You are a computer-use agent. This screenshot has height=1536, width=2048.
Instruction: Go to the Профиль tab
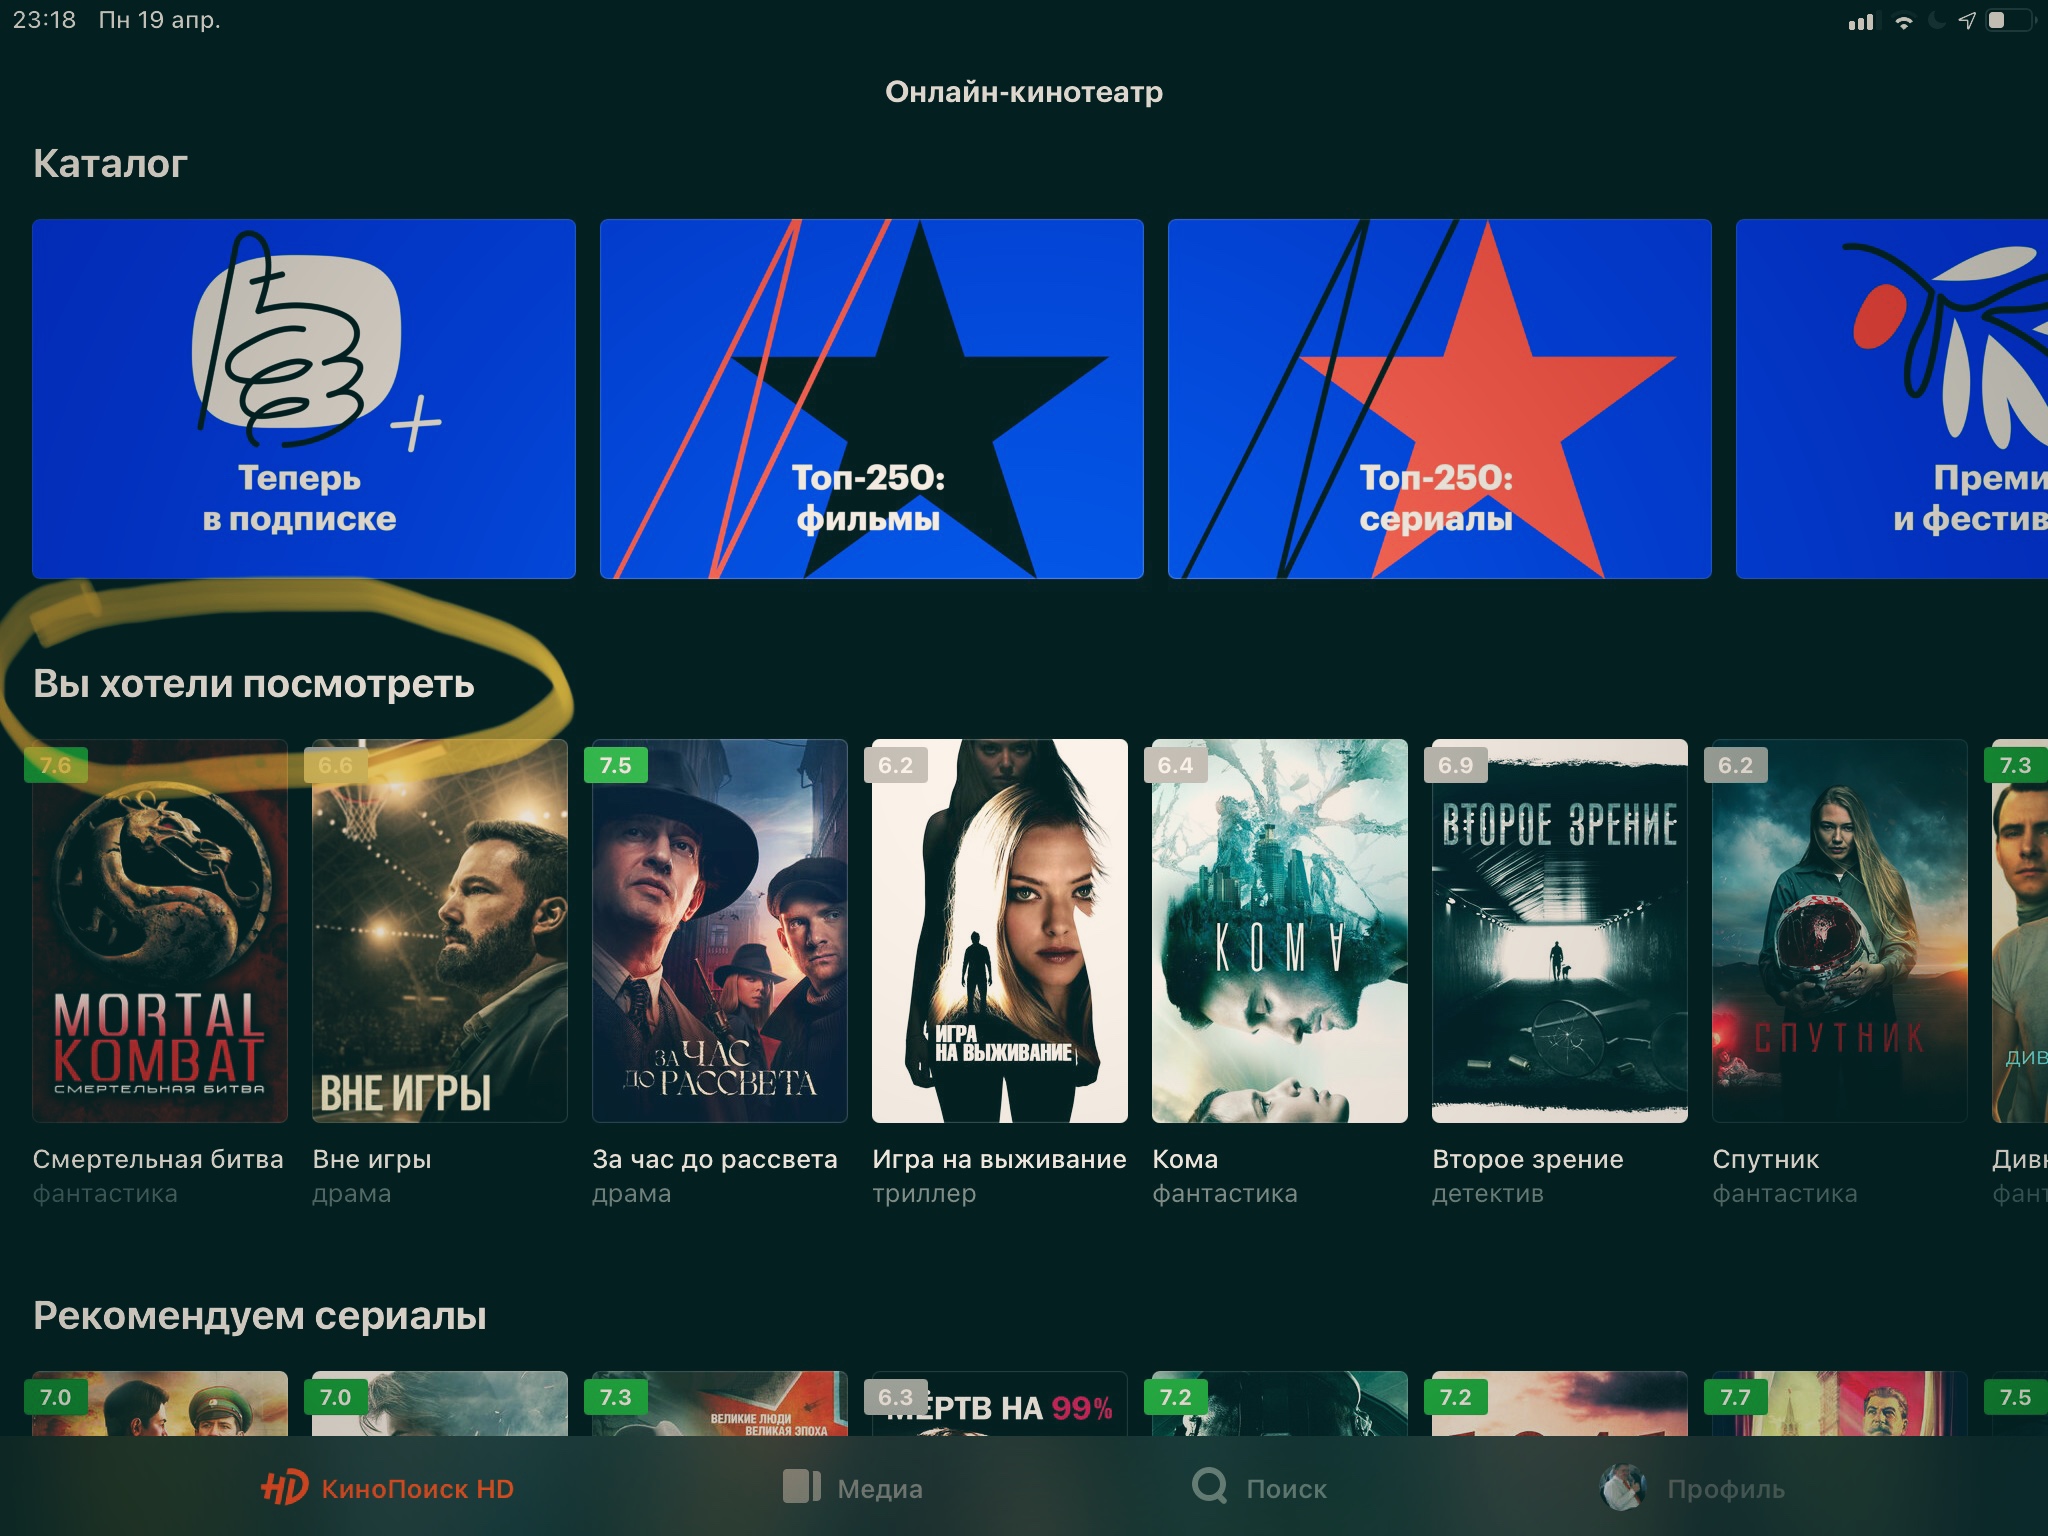click(1692, 1488)
